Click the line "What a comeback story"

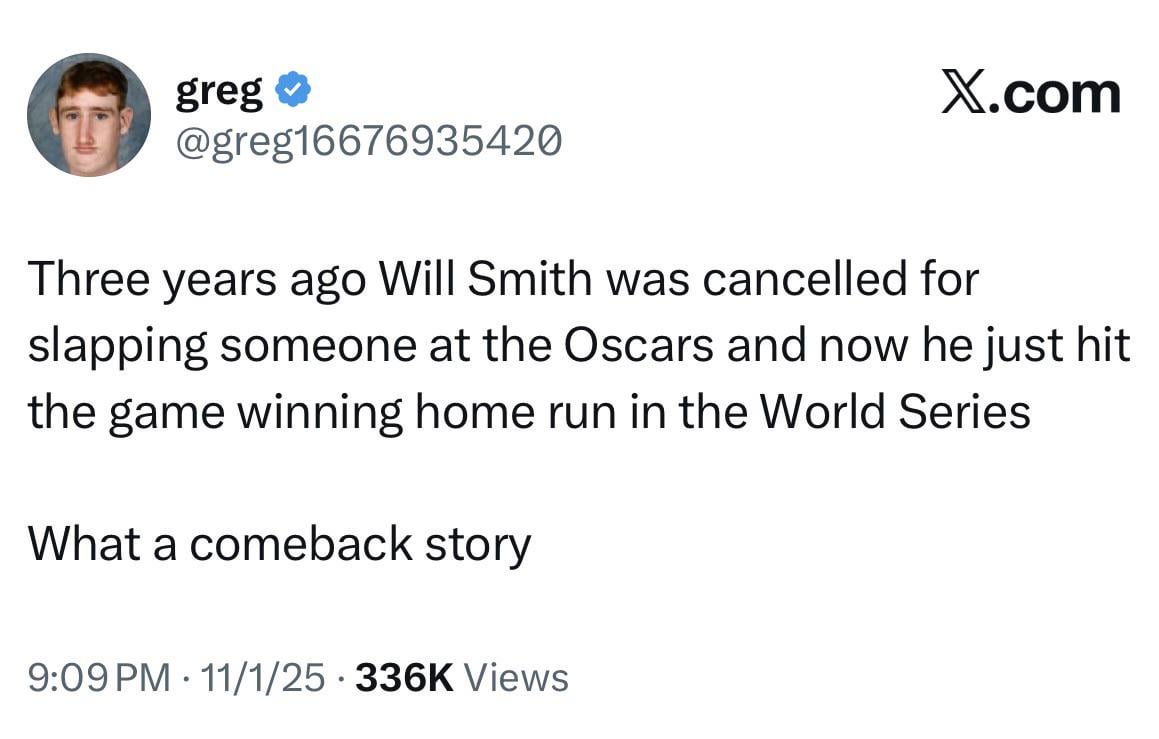[279, 543]
